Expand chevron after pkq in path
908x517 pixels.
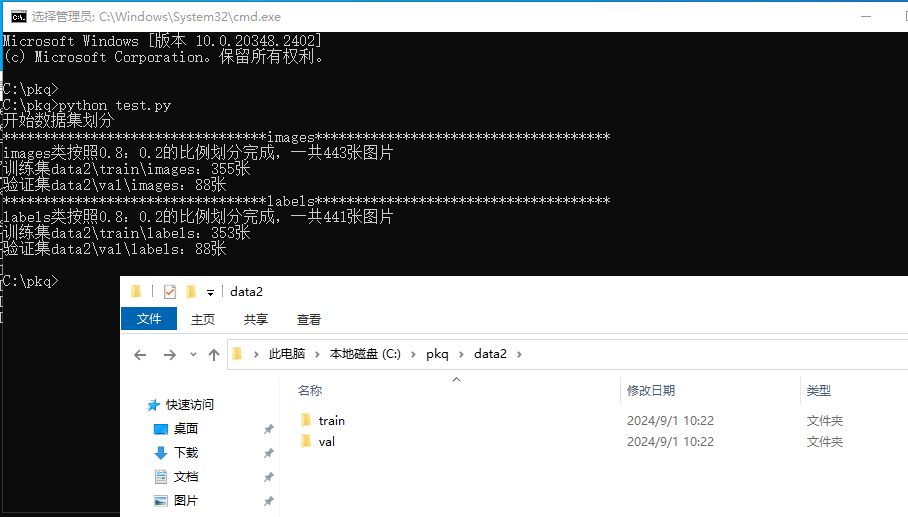pyautogui.click(x=462, y=354)
